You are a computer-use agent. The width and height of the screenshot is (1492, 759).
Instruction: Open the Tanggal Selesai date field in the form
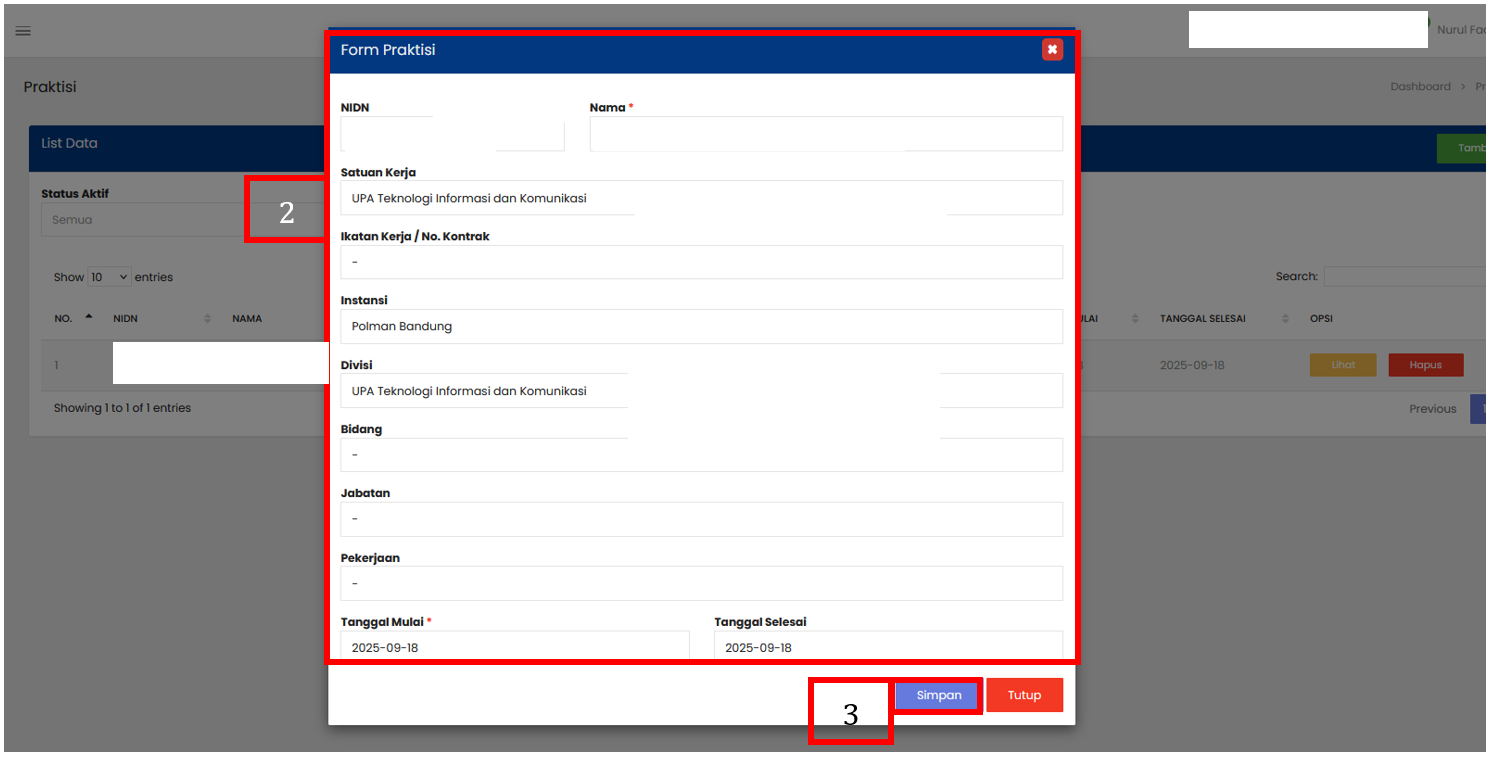coord(887,646)
